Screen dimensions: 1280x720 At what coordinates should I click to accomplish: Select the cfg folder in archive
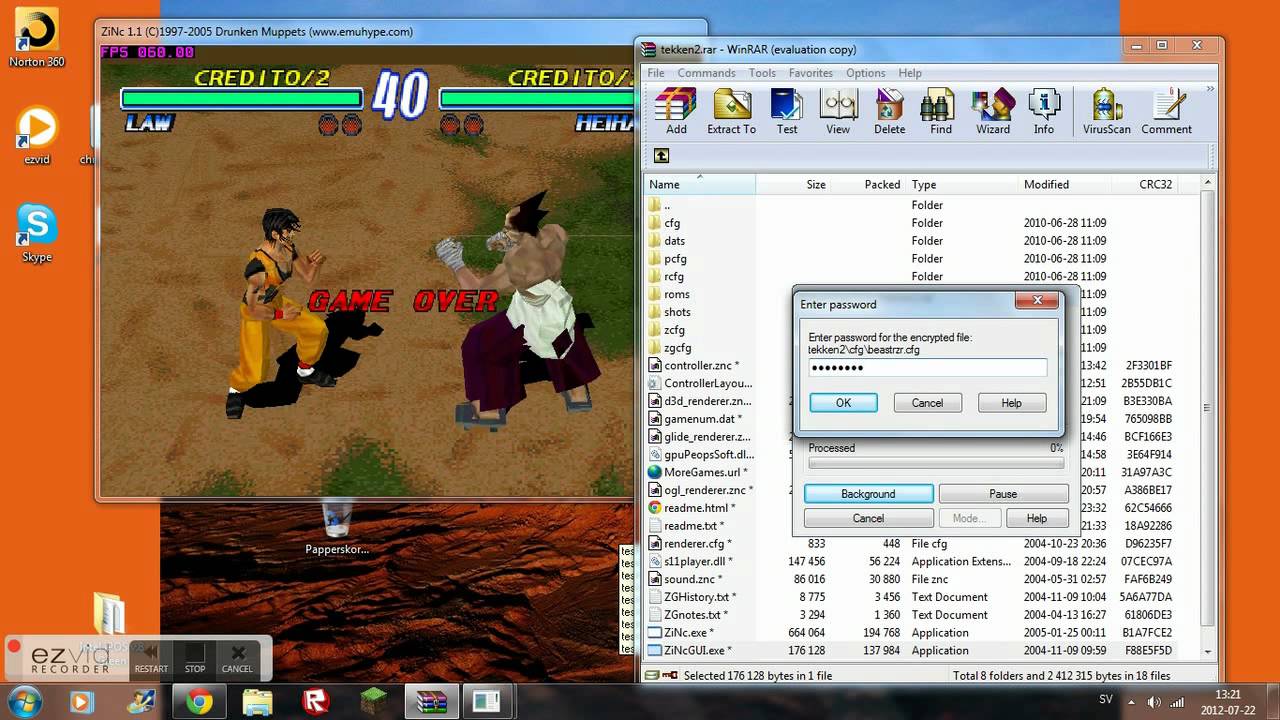pos(672,223)
